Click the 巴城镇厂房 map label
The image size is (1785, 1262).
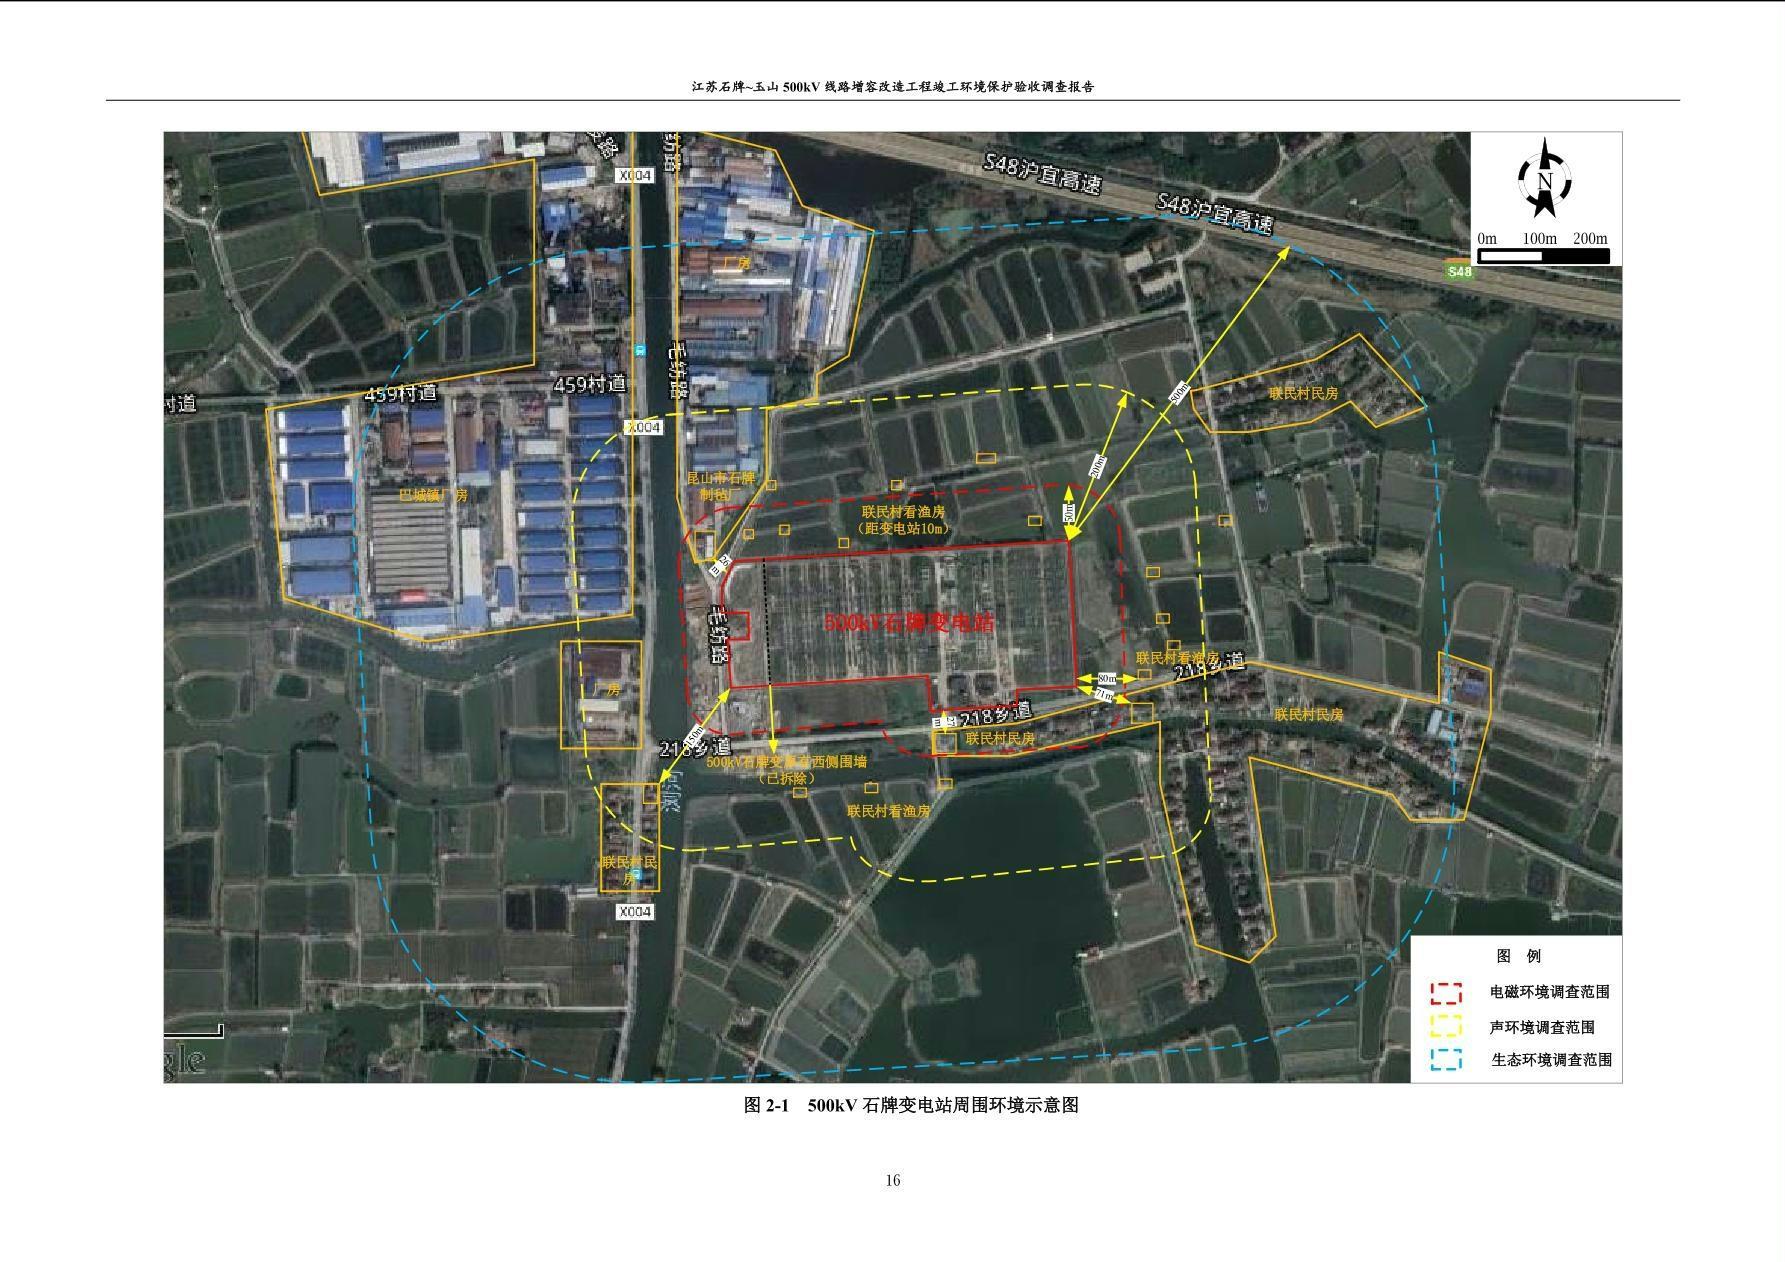[x=433, y=495]
